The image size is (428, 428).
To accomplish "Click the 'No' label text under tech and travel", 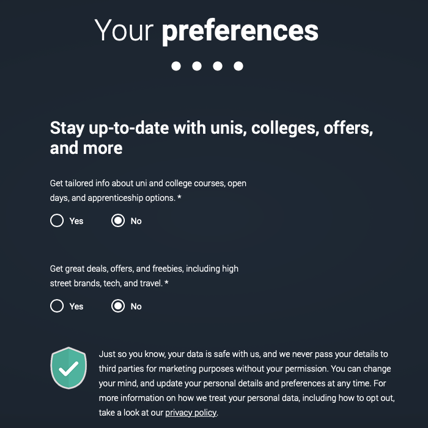I will 136,306.
